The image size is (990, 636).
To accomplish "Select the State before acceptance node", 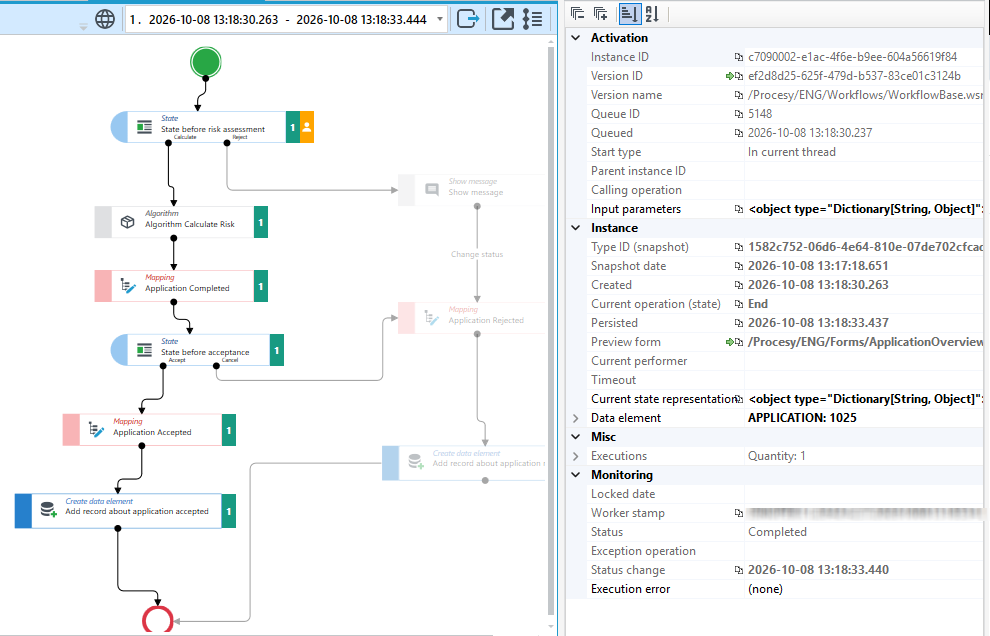I will pyautogui.click(x=197, y=350).
